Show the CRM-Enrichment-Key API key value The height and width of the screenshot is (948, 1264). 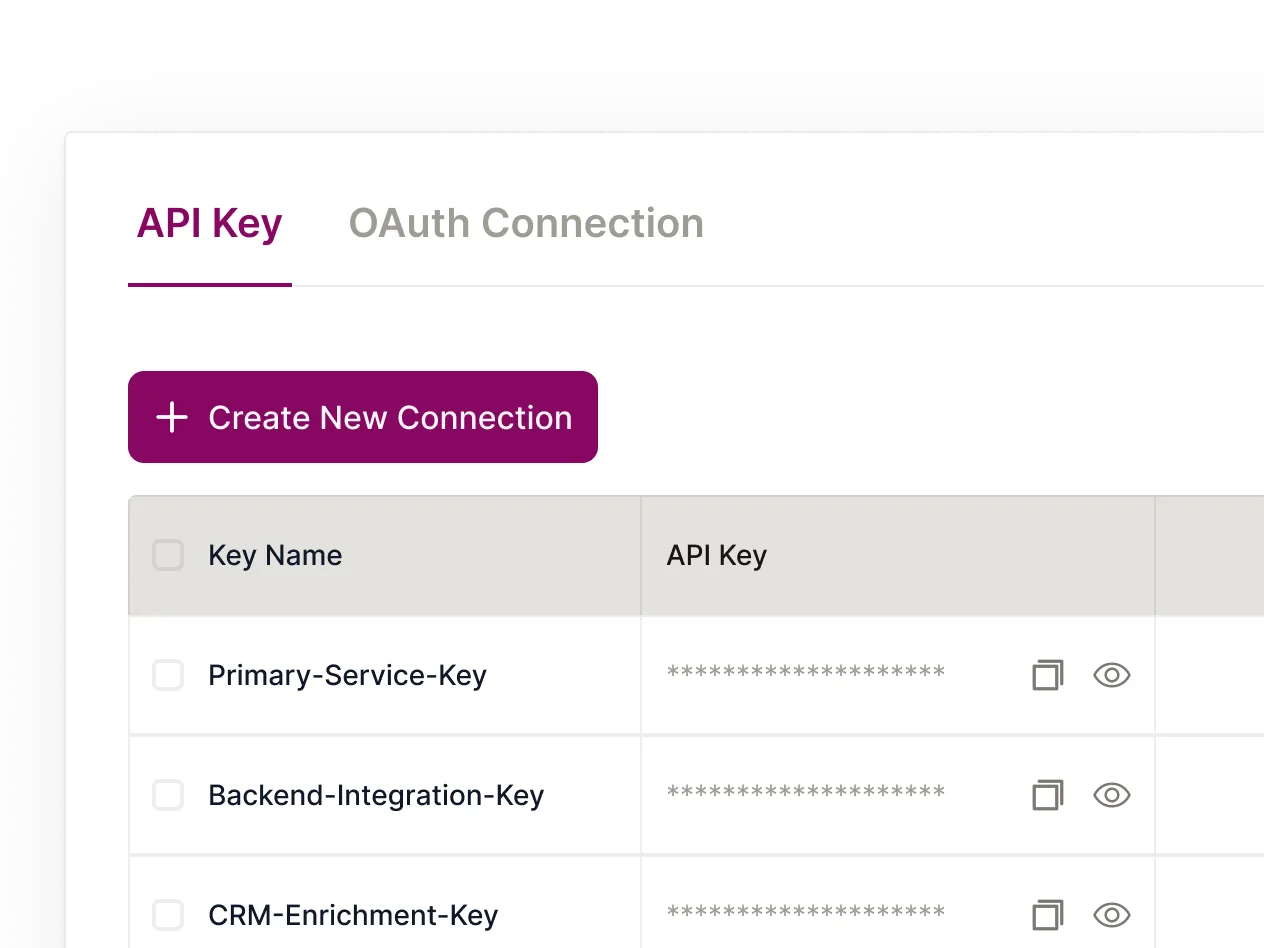click(x=1112, y=915)
